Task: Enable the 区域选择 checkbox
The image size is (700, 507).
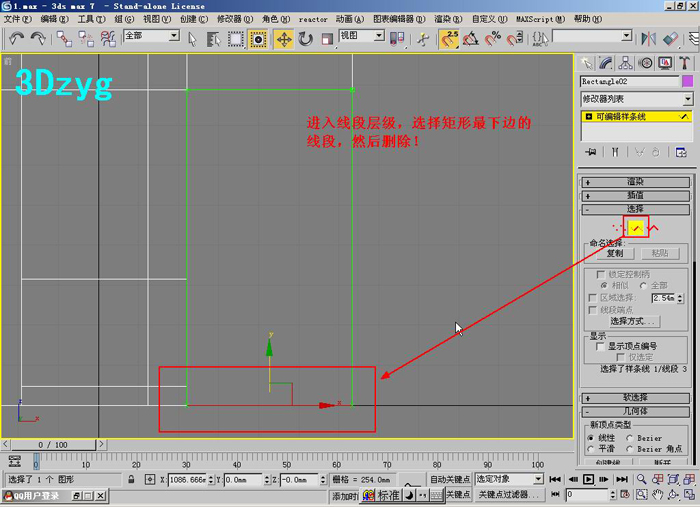Action: pos(593,298)
